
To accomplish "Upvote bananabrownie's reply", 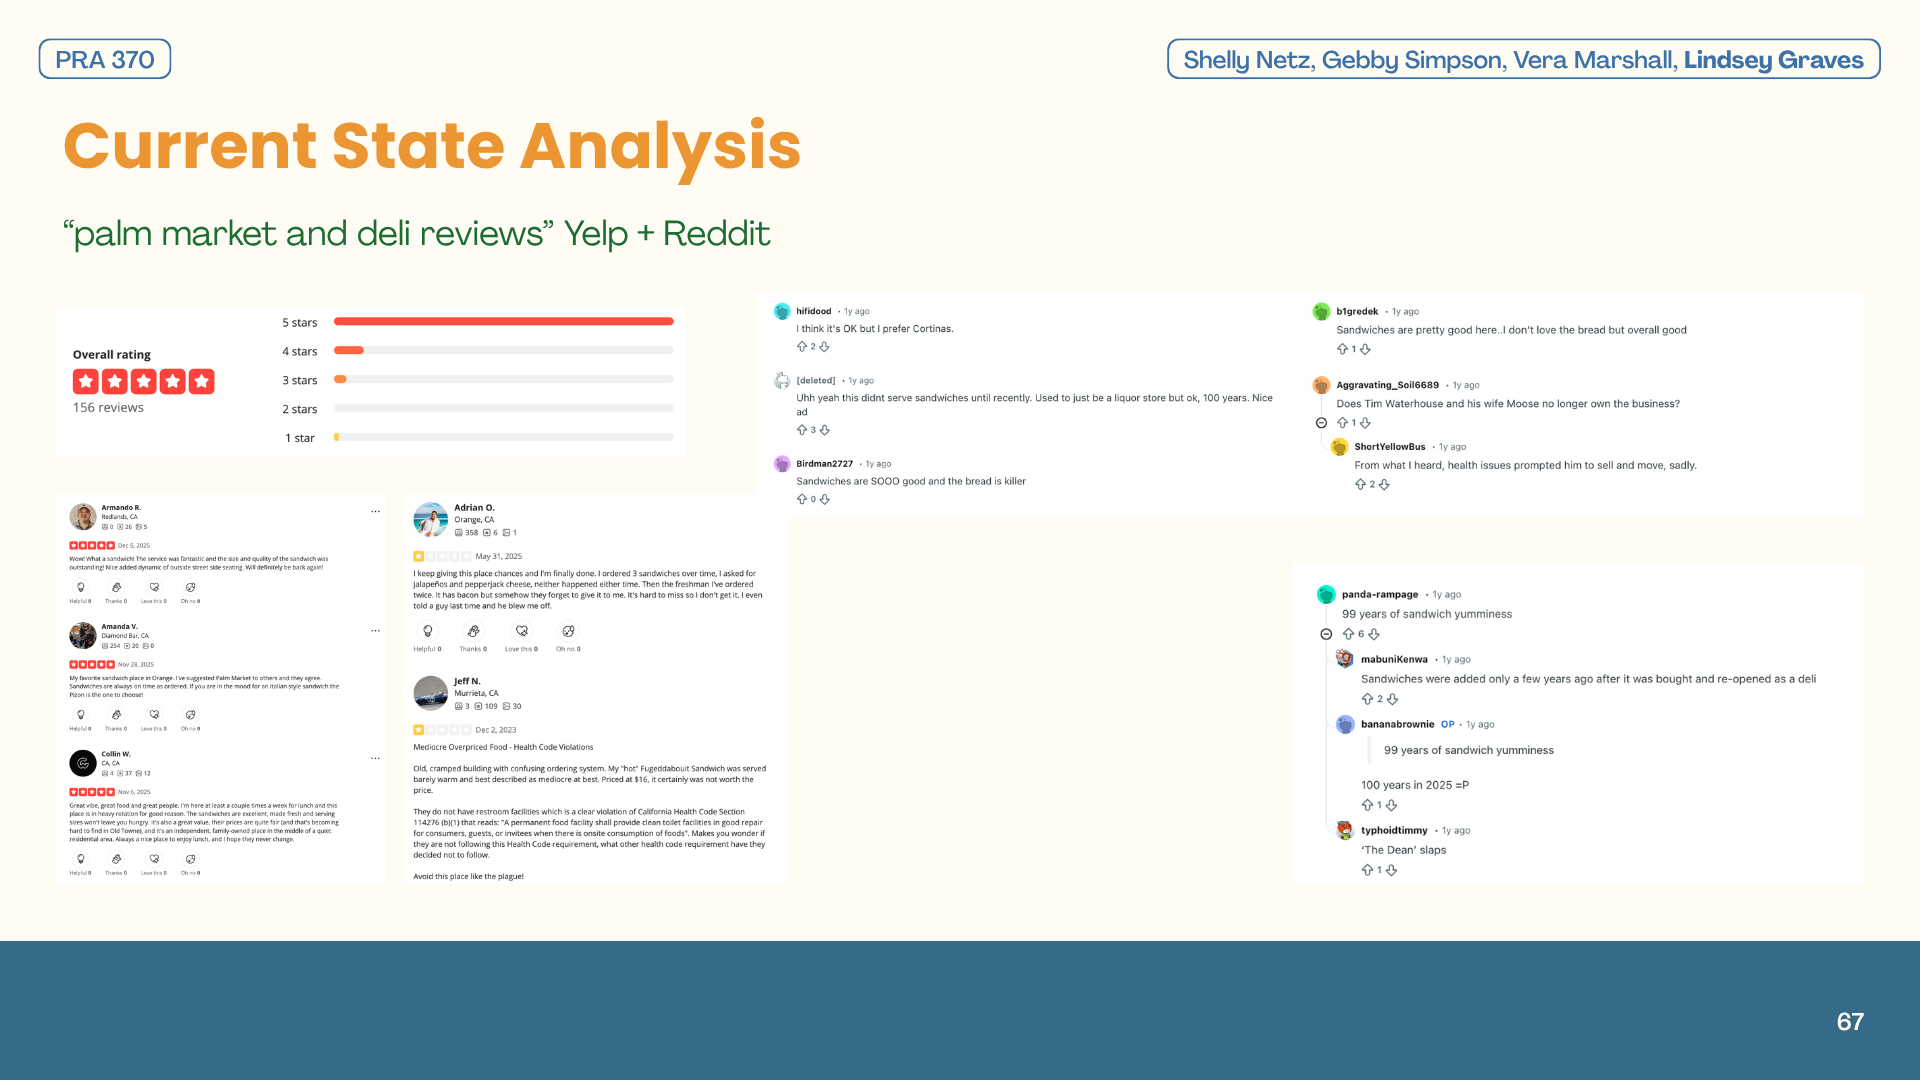I will (x=1368, y=805).
